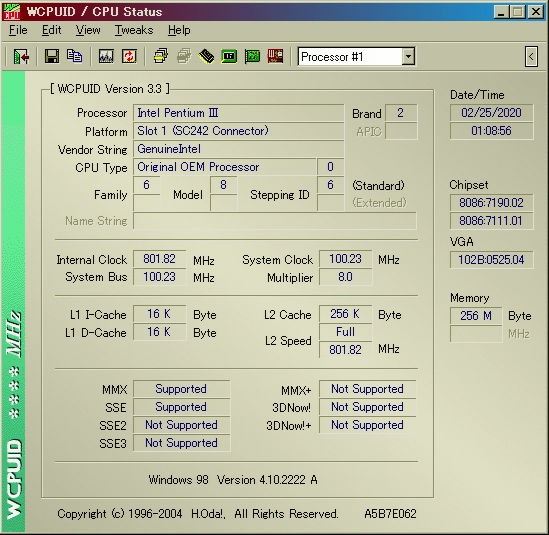Click the L2 Speed 801.82 MHz value
Screen dimensions: 549x535
[346, 349]
